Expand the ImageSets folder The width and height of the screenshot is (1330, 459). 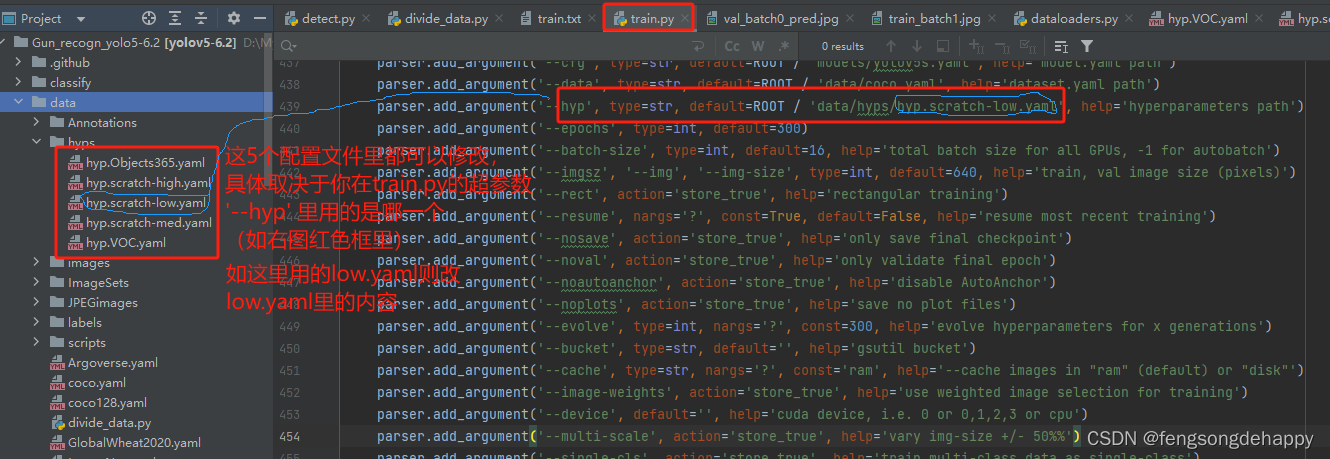click(38, 283)
